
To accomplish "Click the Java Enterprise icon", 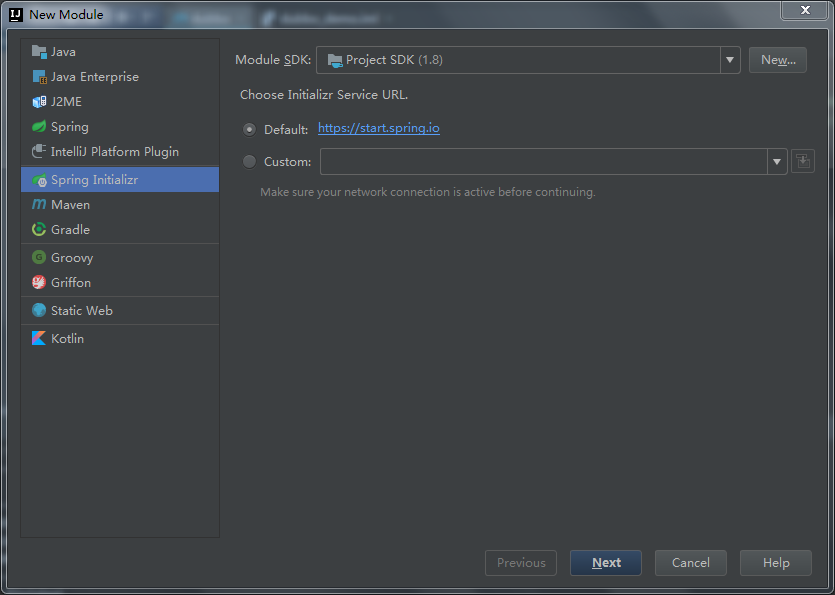I will 39,77.
